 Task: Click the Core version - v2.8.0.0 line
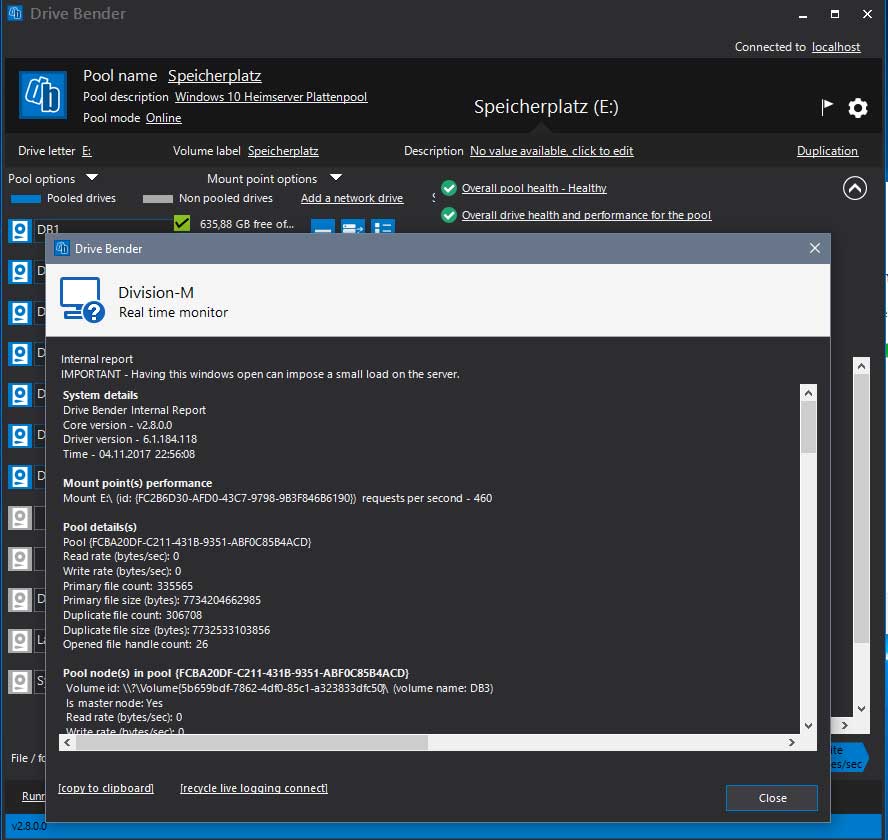click(x=118, y=425)
